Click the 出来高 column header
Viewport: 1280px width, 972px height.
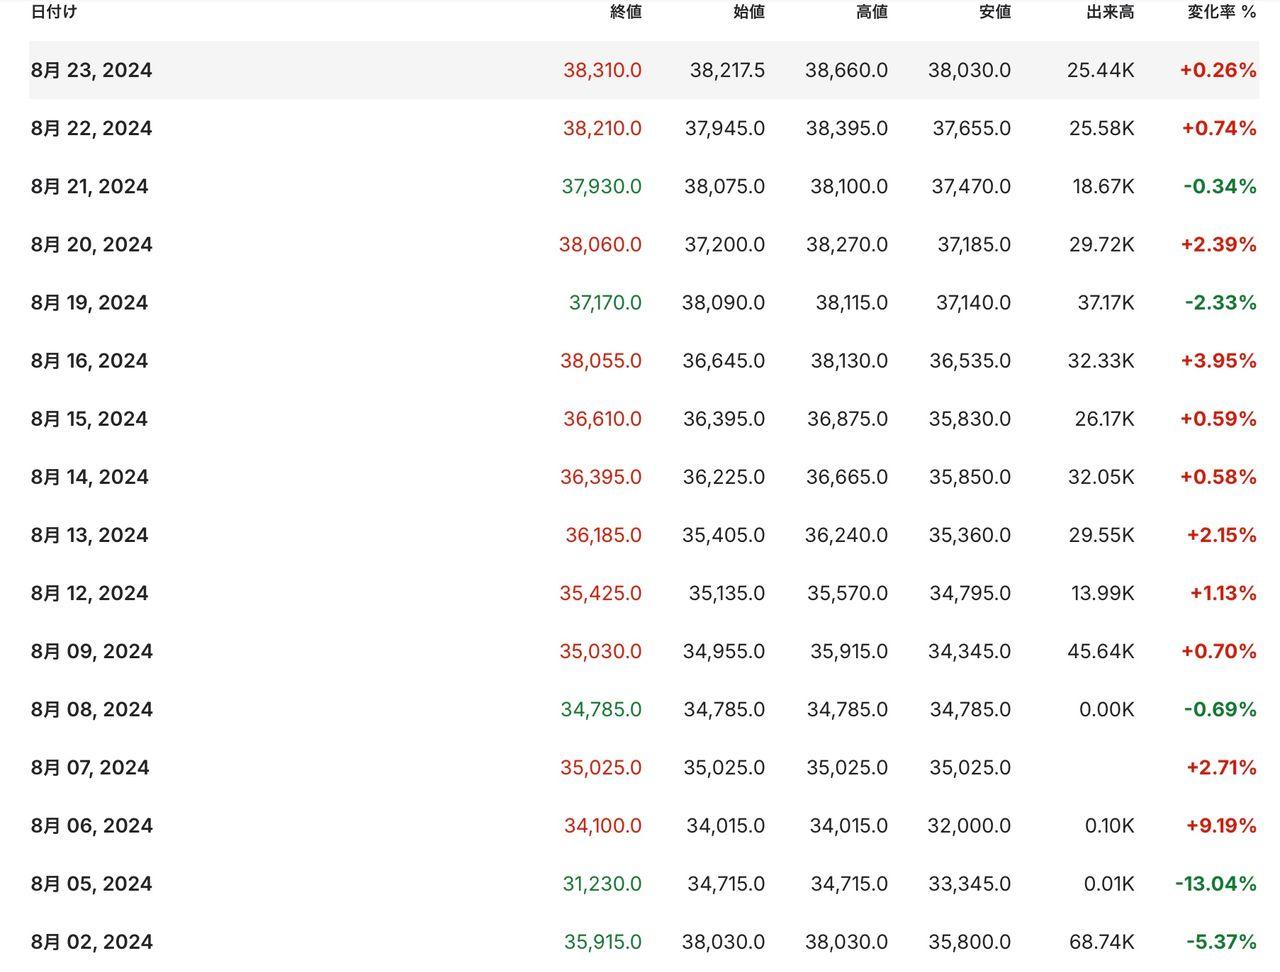click(x=1110, y=12)
